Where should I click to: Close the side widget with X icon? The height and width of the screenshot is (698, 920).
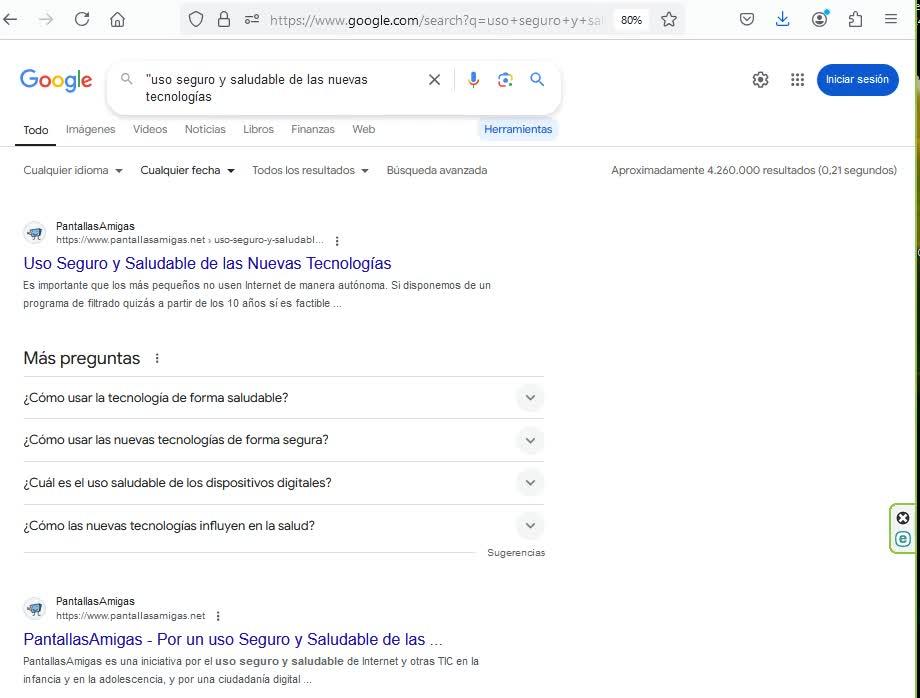(903, 518)
